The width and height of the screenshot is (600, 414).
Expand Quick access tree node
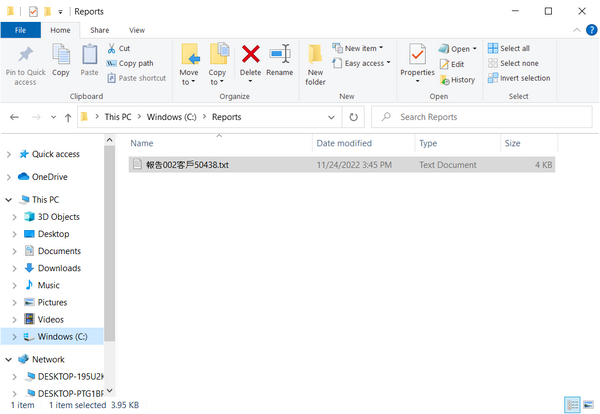pos(8,154)
